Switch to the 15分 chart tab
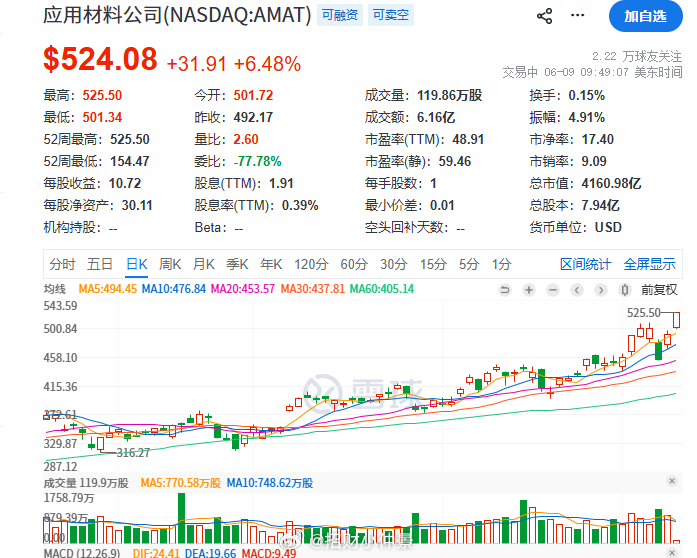 tap(433, 264)
